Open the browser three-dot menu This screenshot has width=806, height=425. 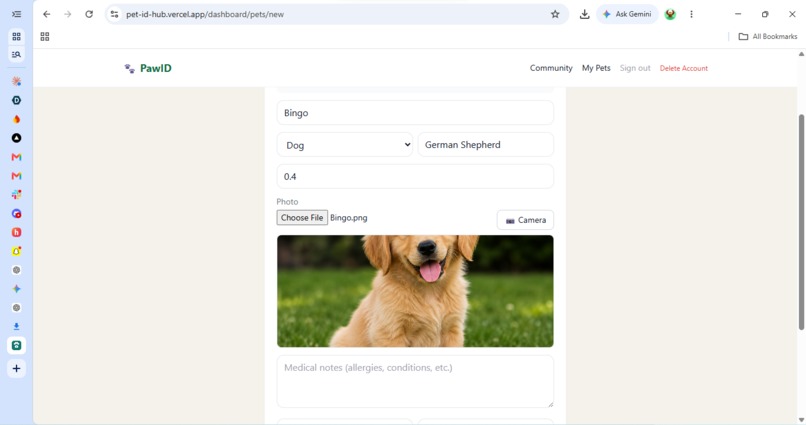click(x=691, y=14)
